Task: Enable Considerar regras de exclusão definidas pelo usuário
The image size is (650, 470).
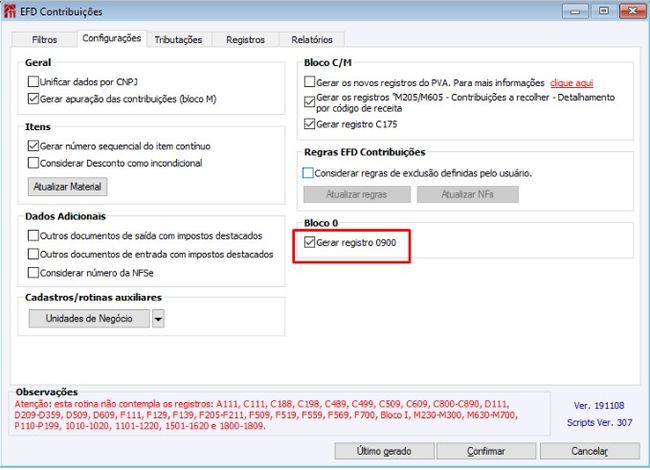Action: click(308, 173)
